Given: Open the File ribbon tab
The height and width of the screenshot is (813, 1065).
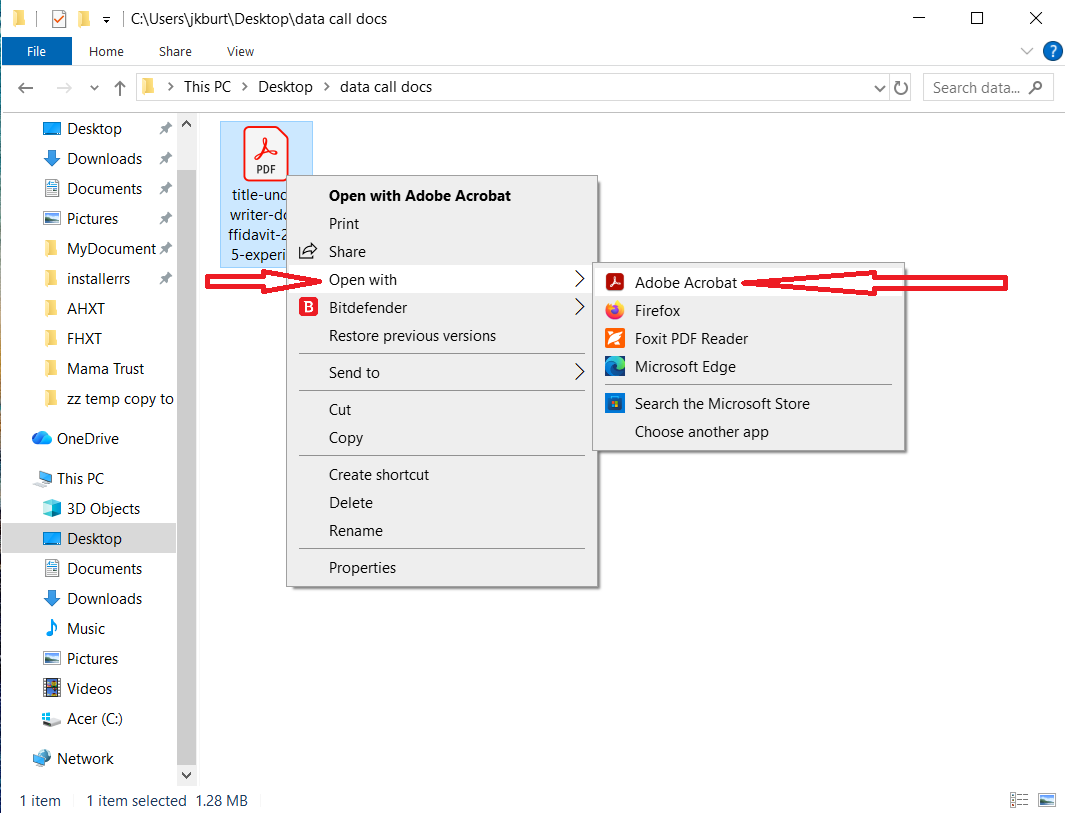Looking at the screenshot, I should coord(37,52).
